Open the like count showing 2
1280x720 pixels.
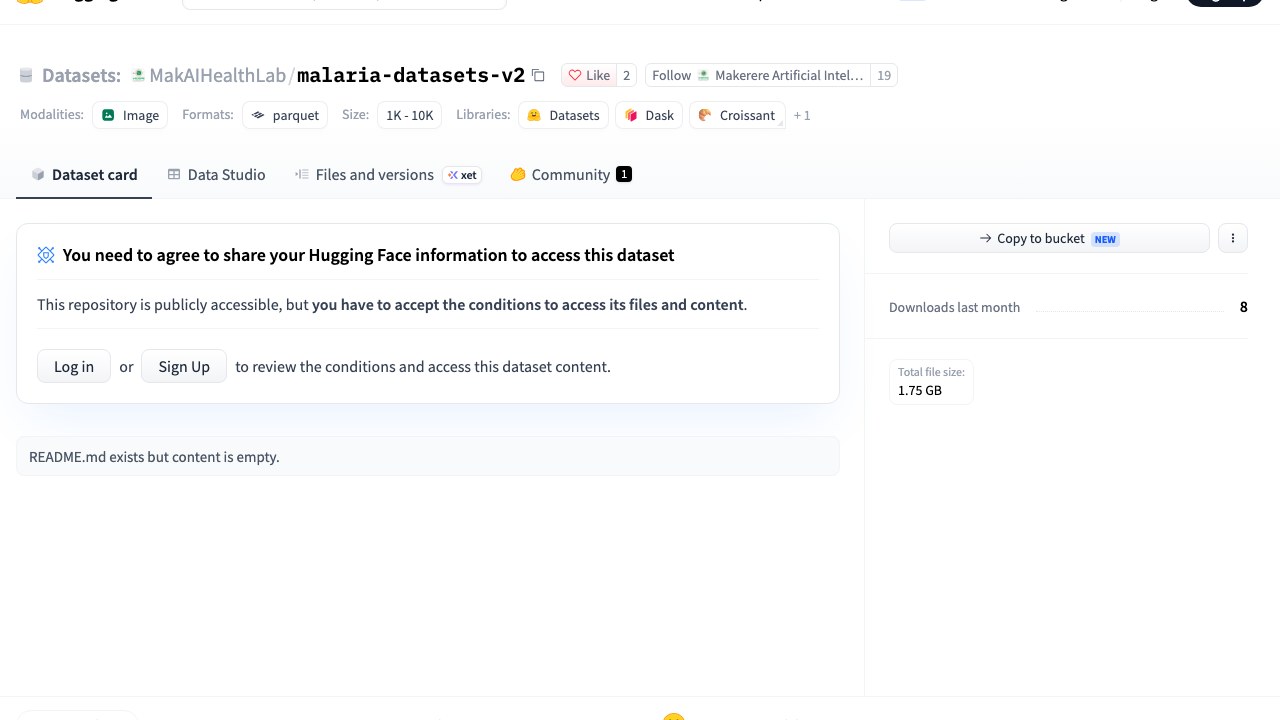[627, 75]
